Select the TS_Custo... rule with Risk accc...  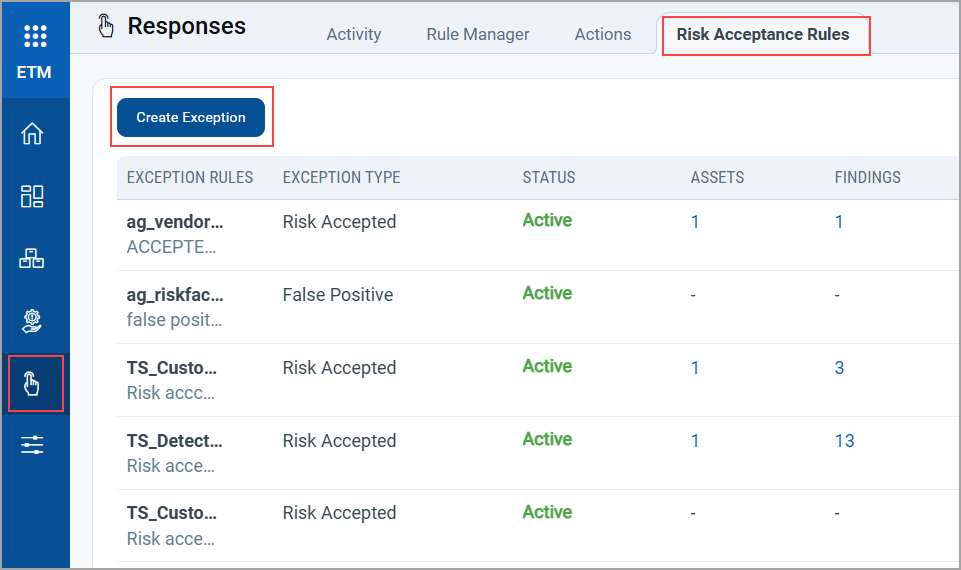(x=172, y=368)
